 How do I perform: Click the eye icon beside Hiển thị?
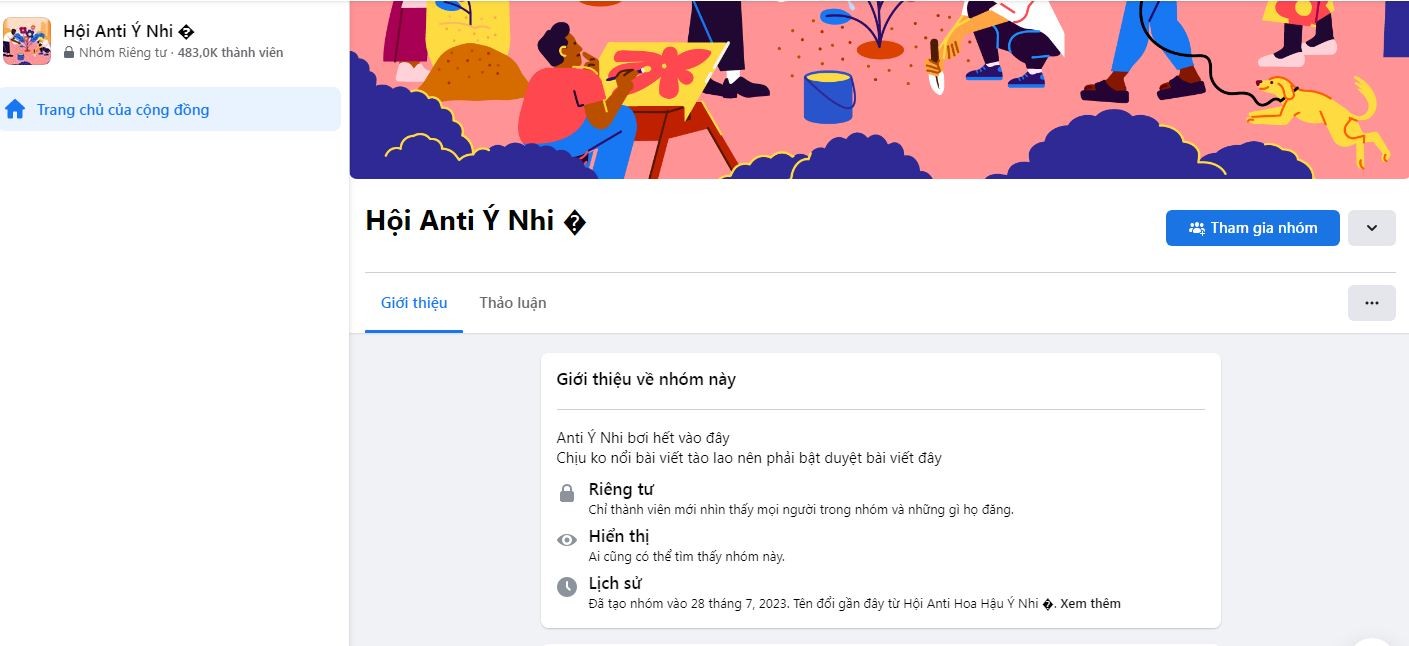[567, 540]
